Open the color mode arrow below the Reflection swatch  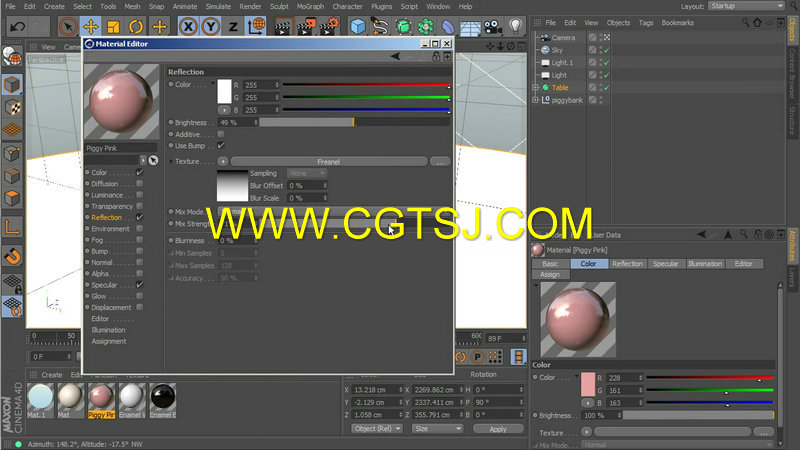[224, 110]
